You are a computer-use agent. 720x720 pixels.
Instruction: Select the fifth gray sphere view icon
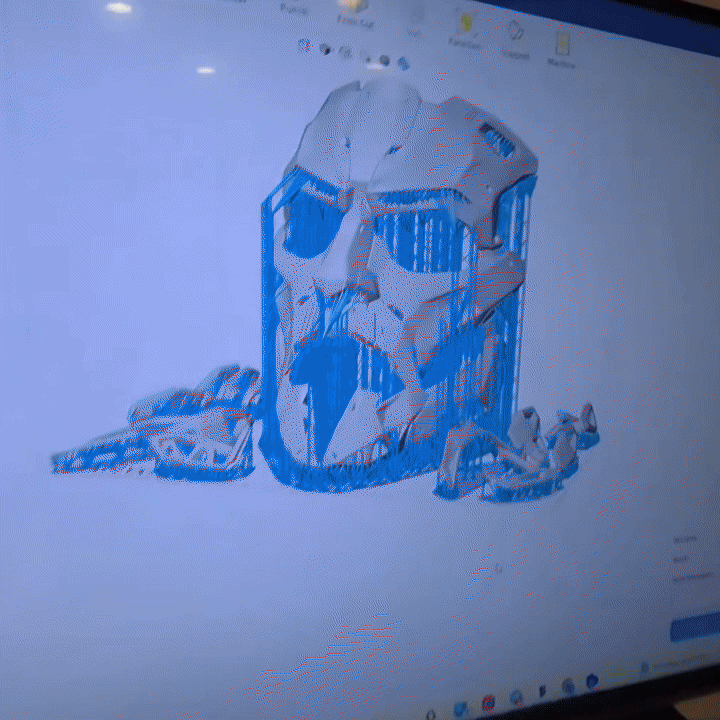pos(385,60)
